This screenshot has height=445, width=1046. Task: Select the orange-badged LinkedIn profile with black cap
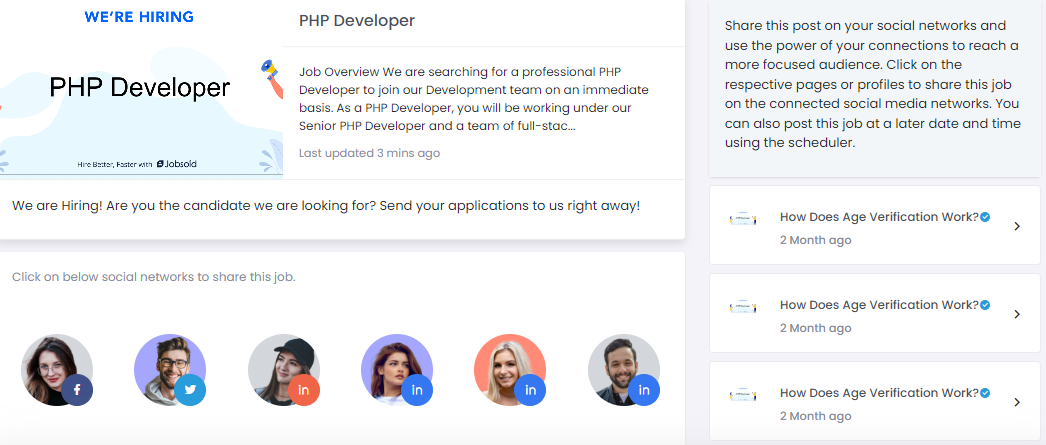coord(284,370)
